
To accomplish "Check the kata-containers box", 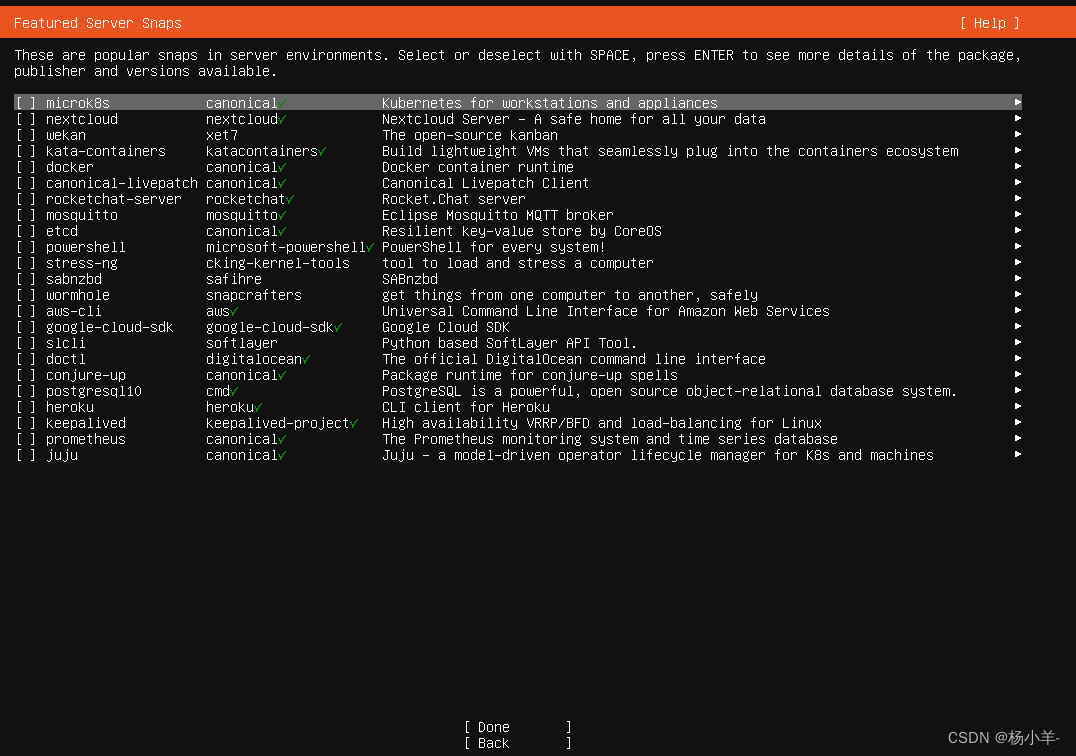I will click(x=26, y=151).
